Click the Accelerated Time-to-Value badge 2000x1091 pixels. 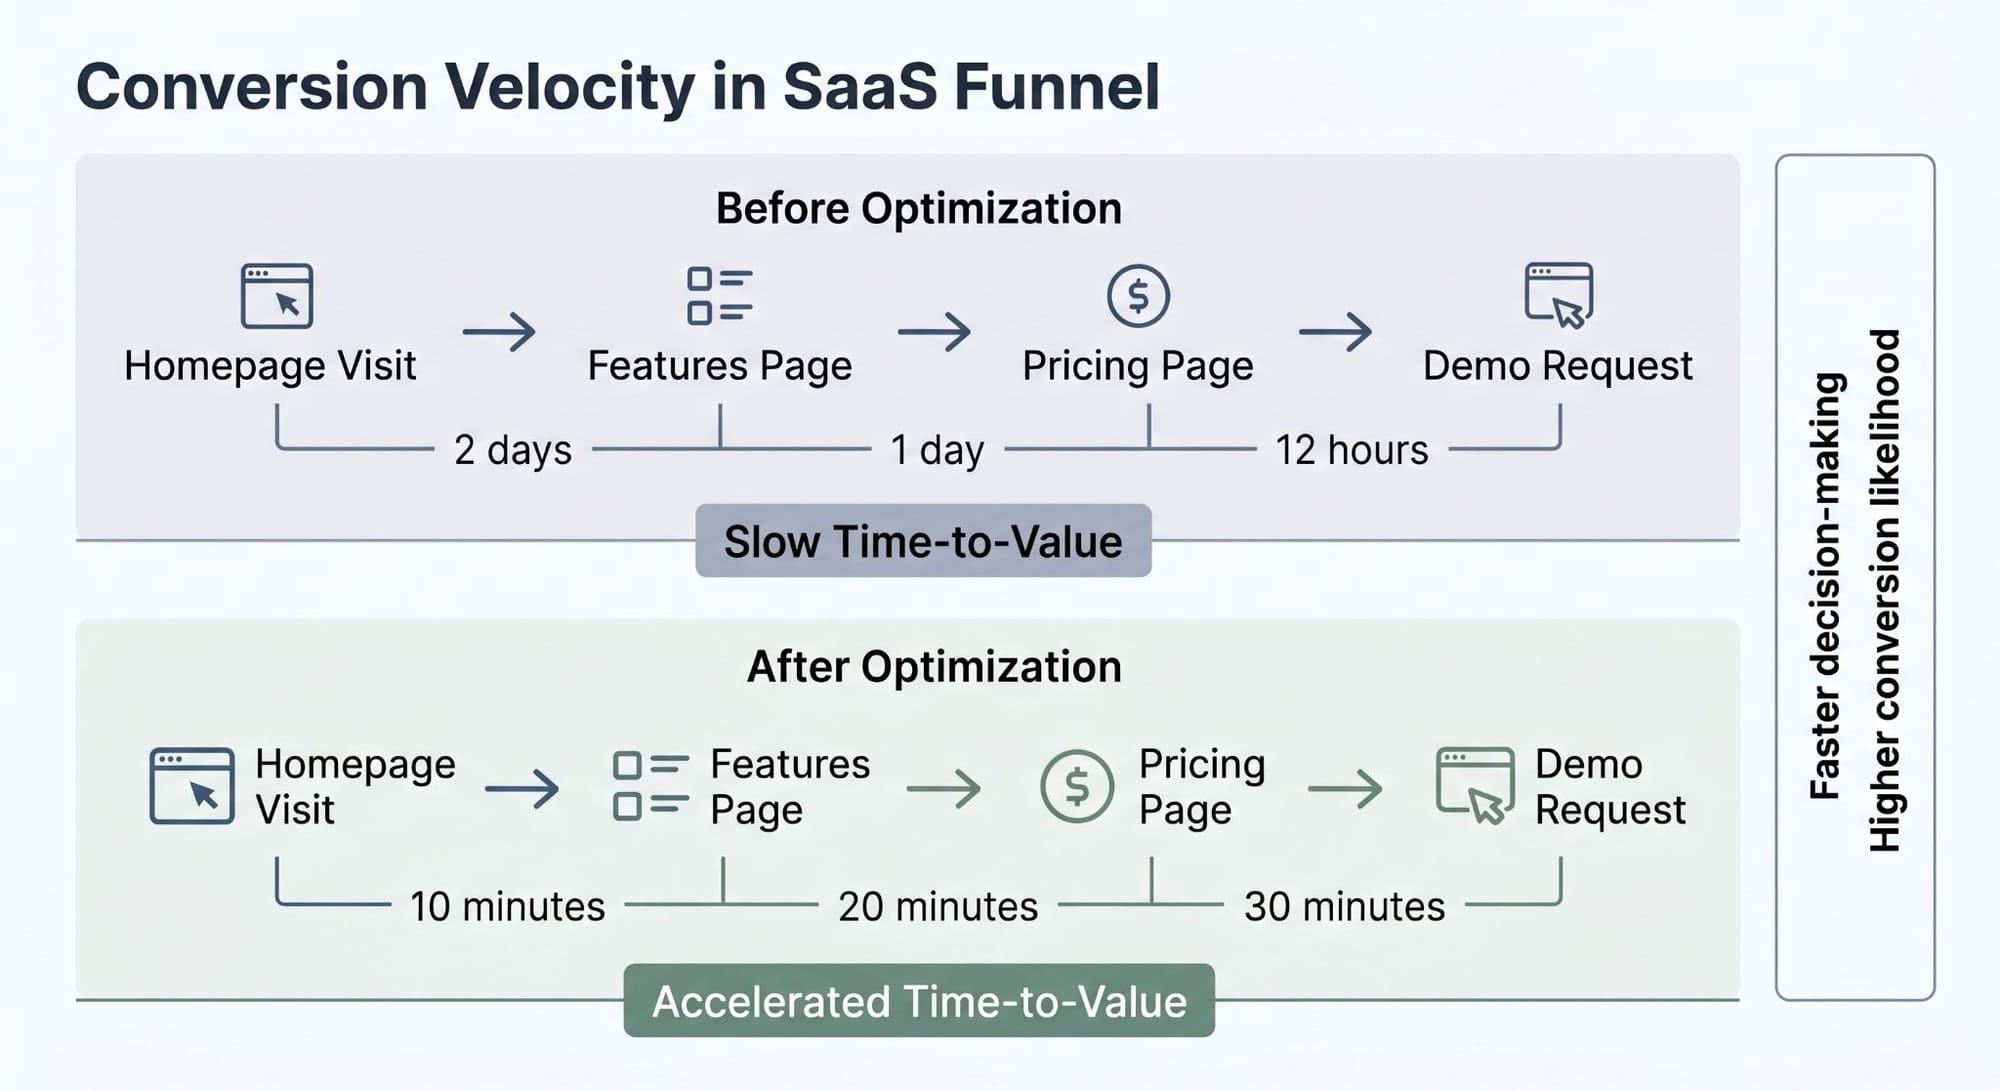pyautogui.click(x=919, y=1001)
